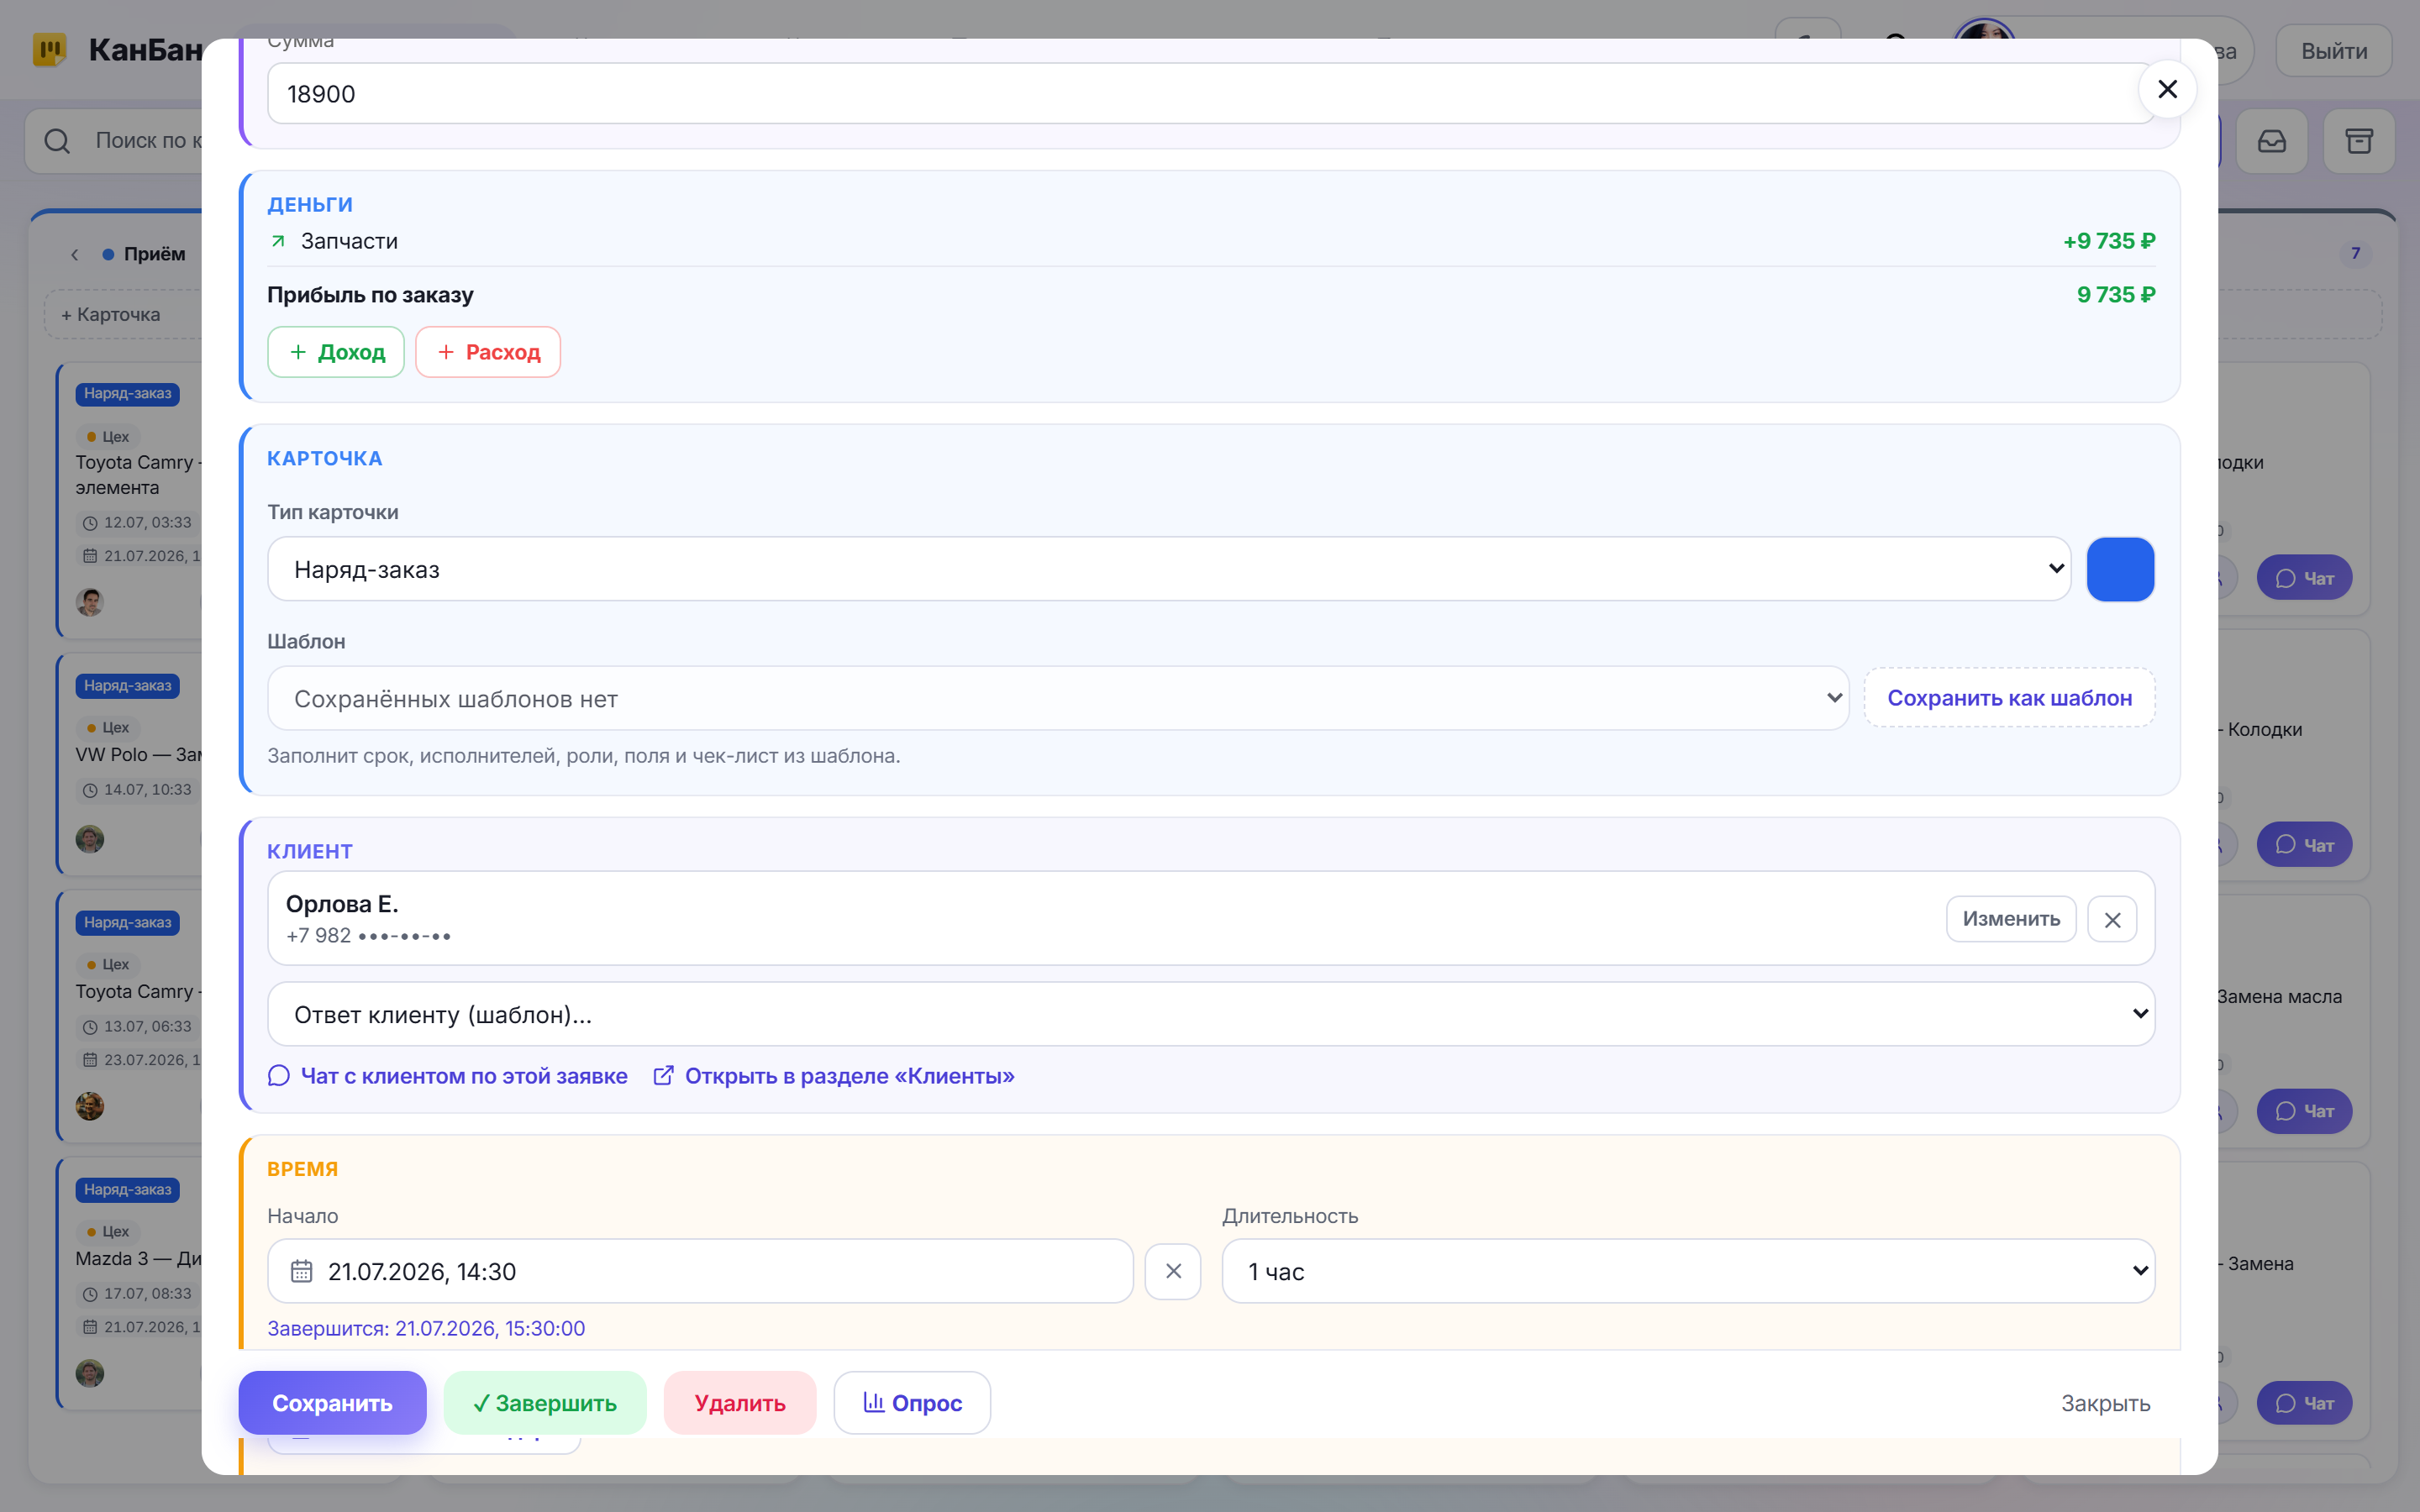Click the Сумма input field with 18900
This screenshot has width=2420, height=1512.
pyautogui.click(x=1210, y=94)
